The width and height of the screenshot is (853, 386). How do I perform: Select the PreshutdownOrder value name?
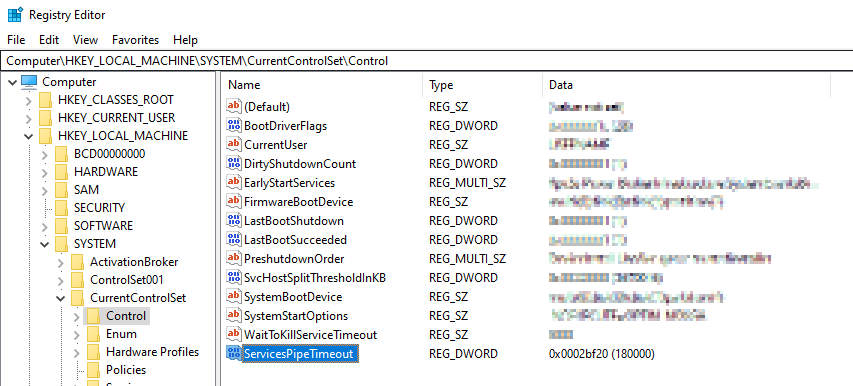(294, 259)
